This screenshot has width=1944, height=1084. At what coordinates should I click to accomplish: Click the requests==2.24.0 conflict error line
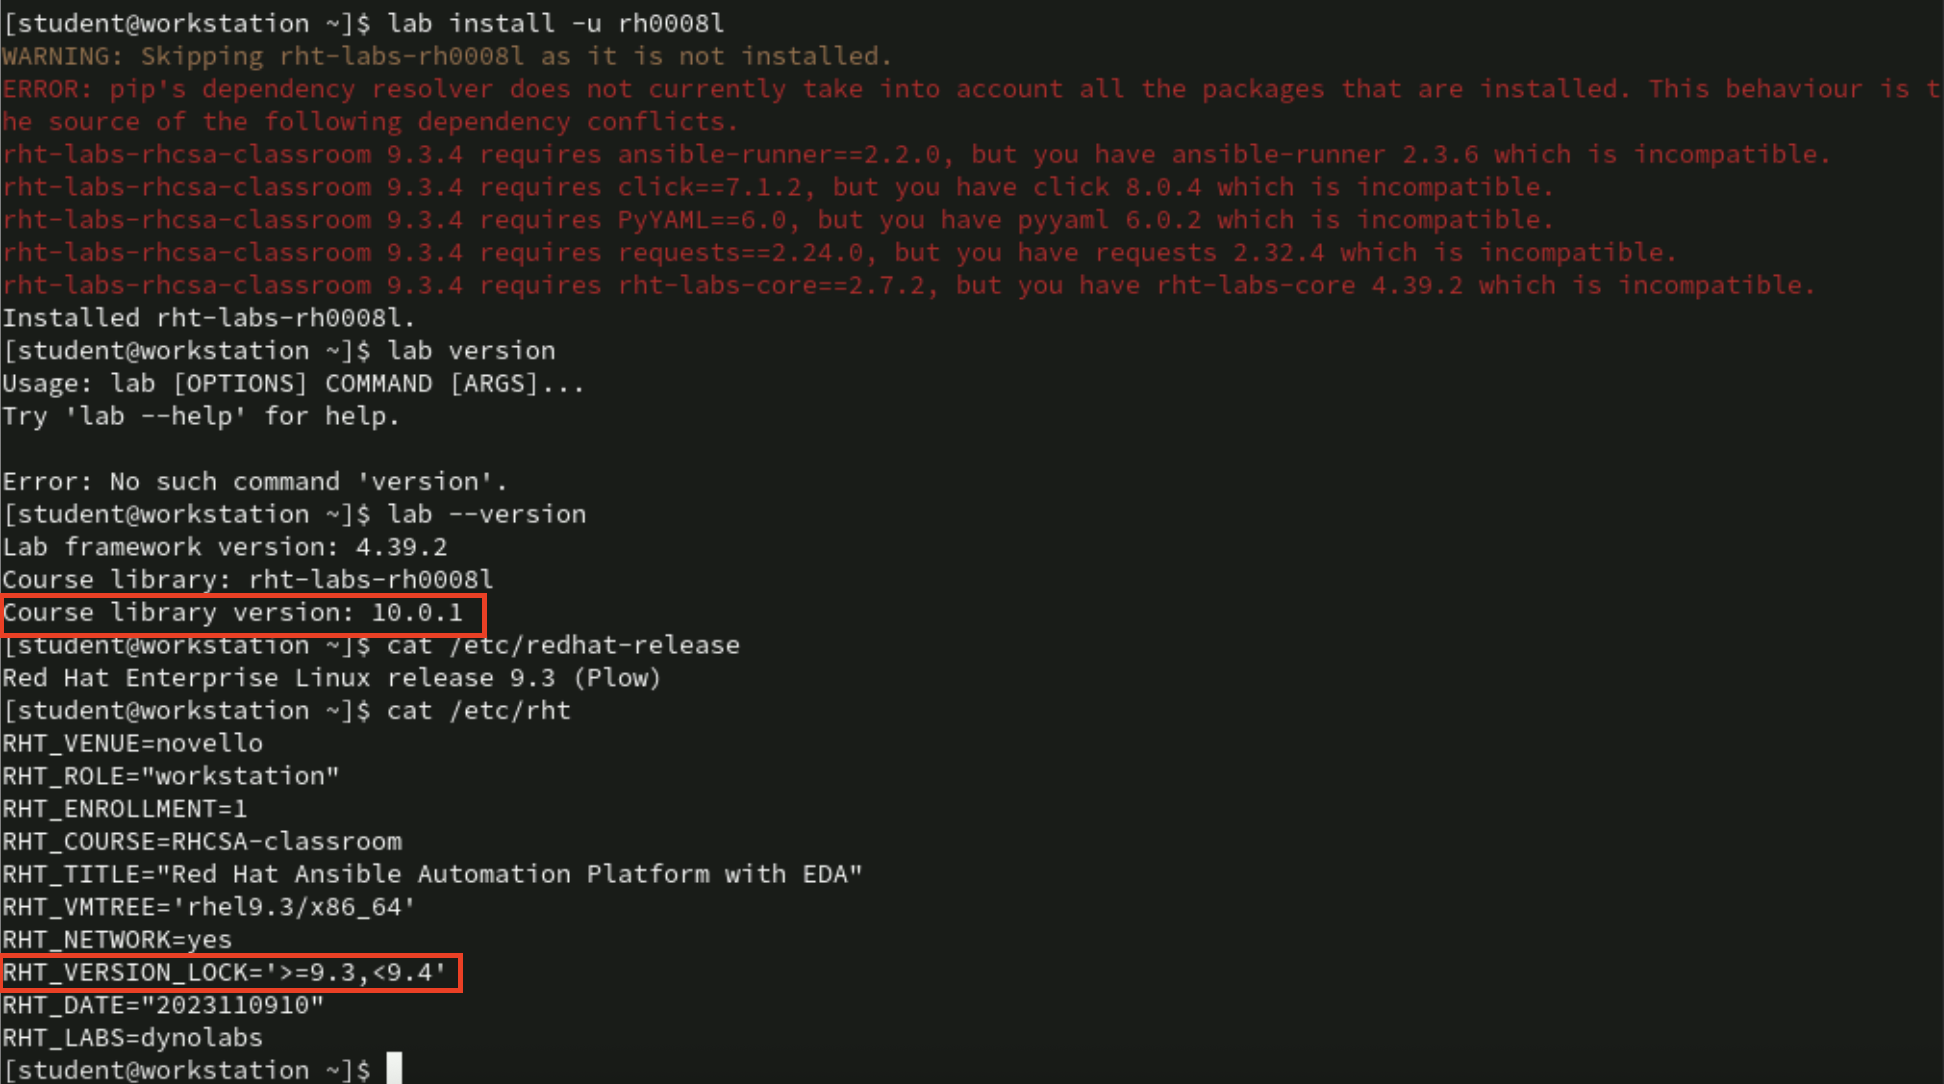[x=838, y=253]
